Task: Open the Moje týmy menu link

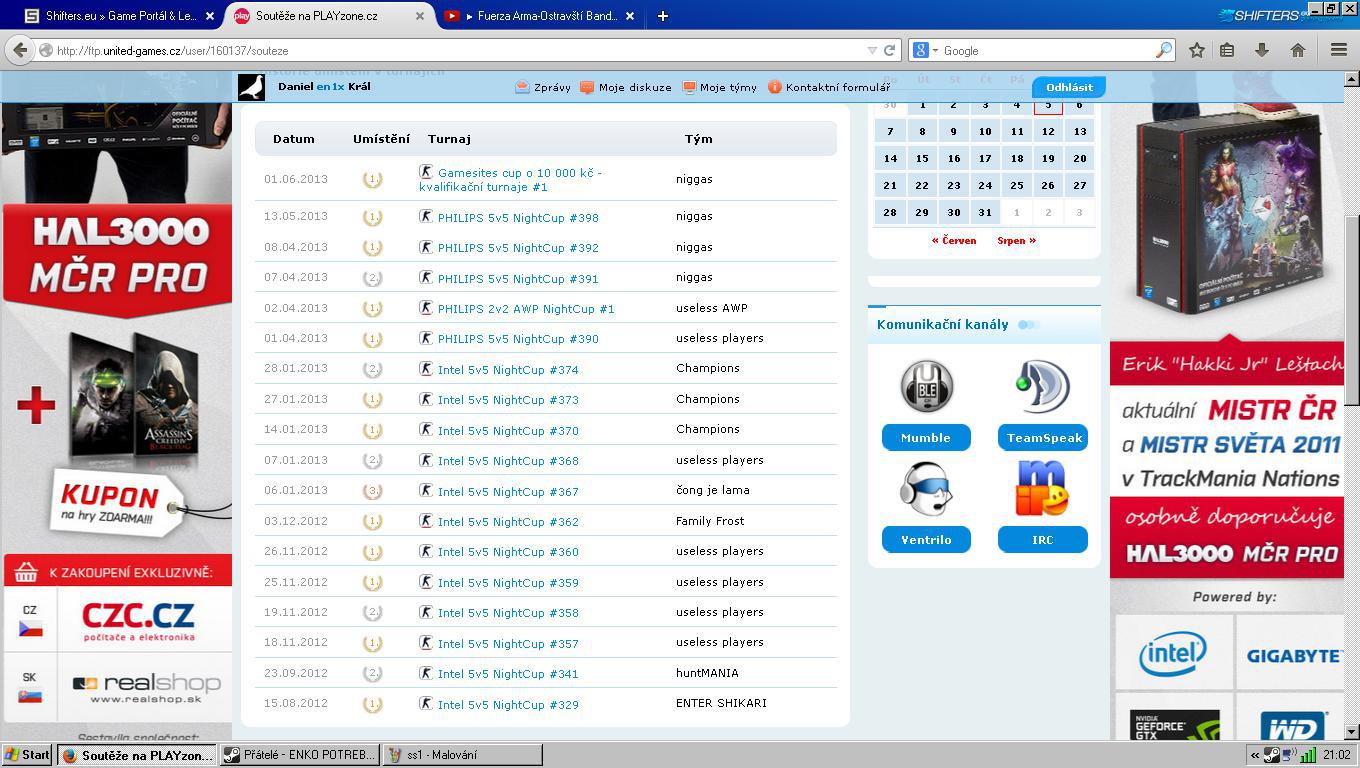Action: coord(728,87)
